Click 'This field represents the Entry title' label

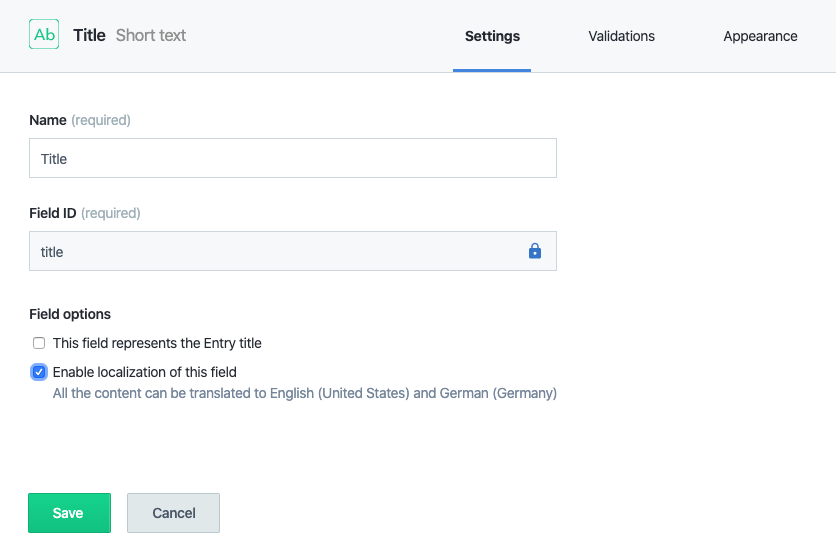pyautogui.click(x=157, y=343)
